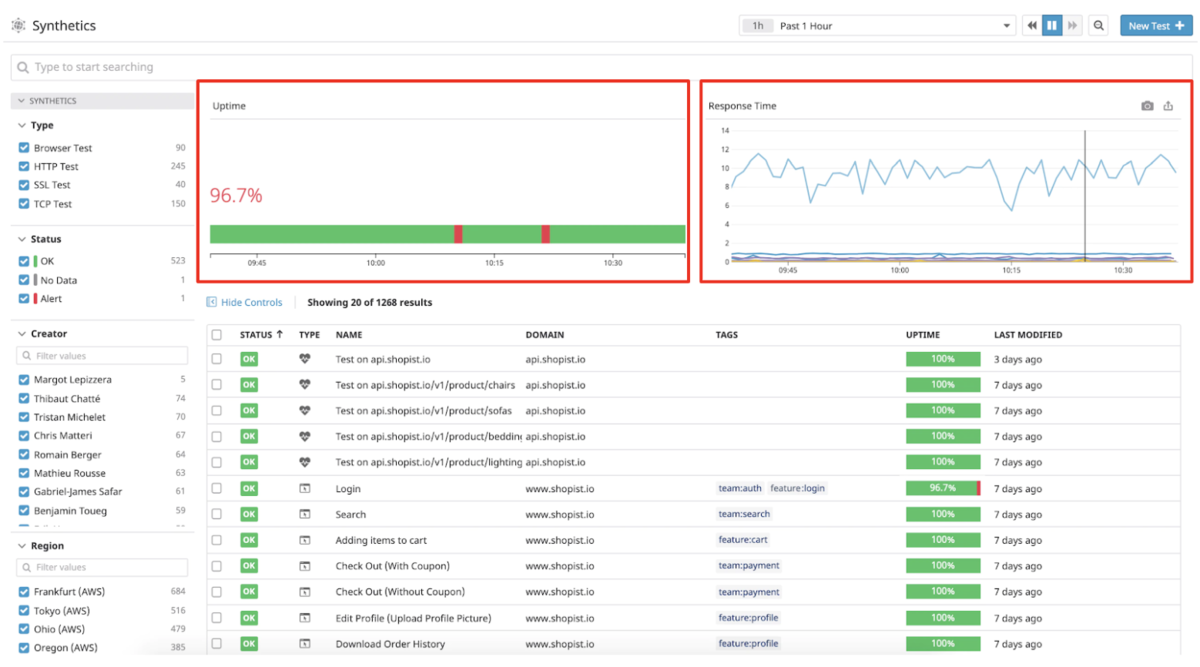Sort by the STATUS column header
Image resolution: width=1200 pixels, height=667 pixels.
256,335
